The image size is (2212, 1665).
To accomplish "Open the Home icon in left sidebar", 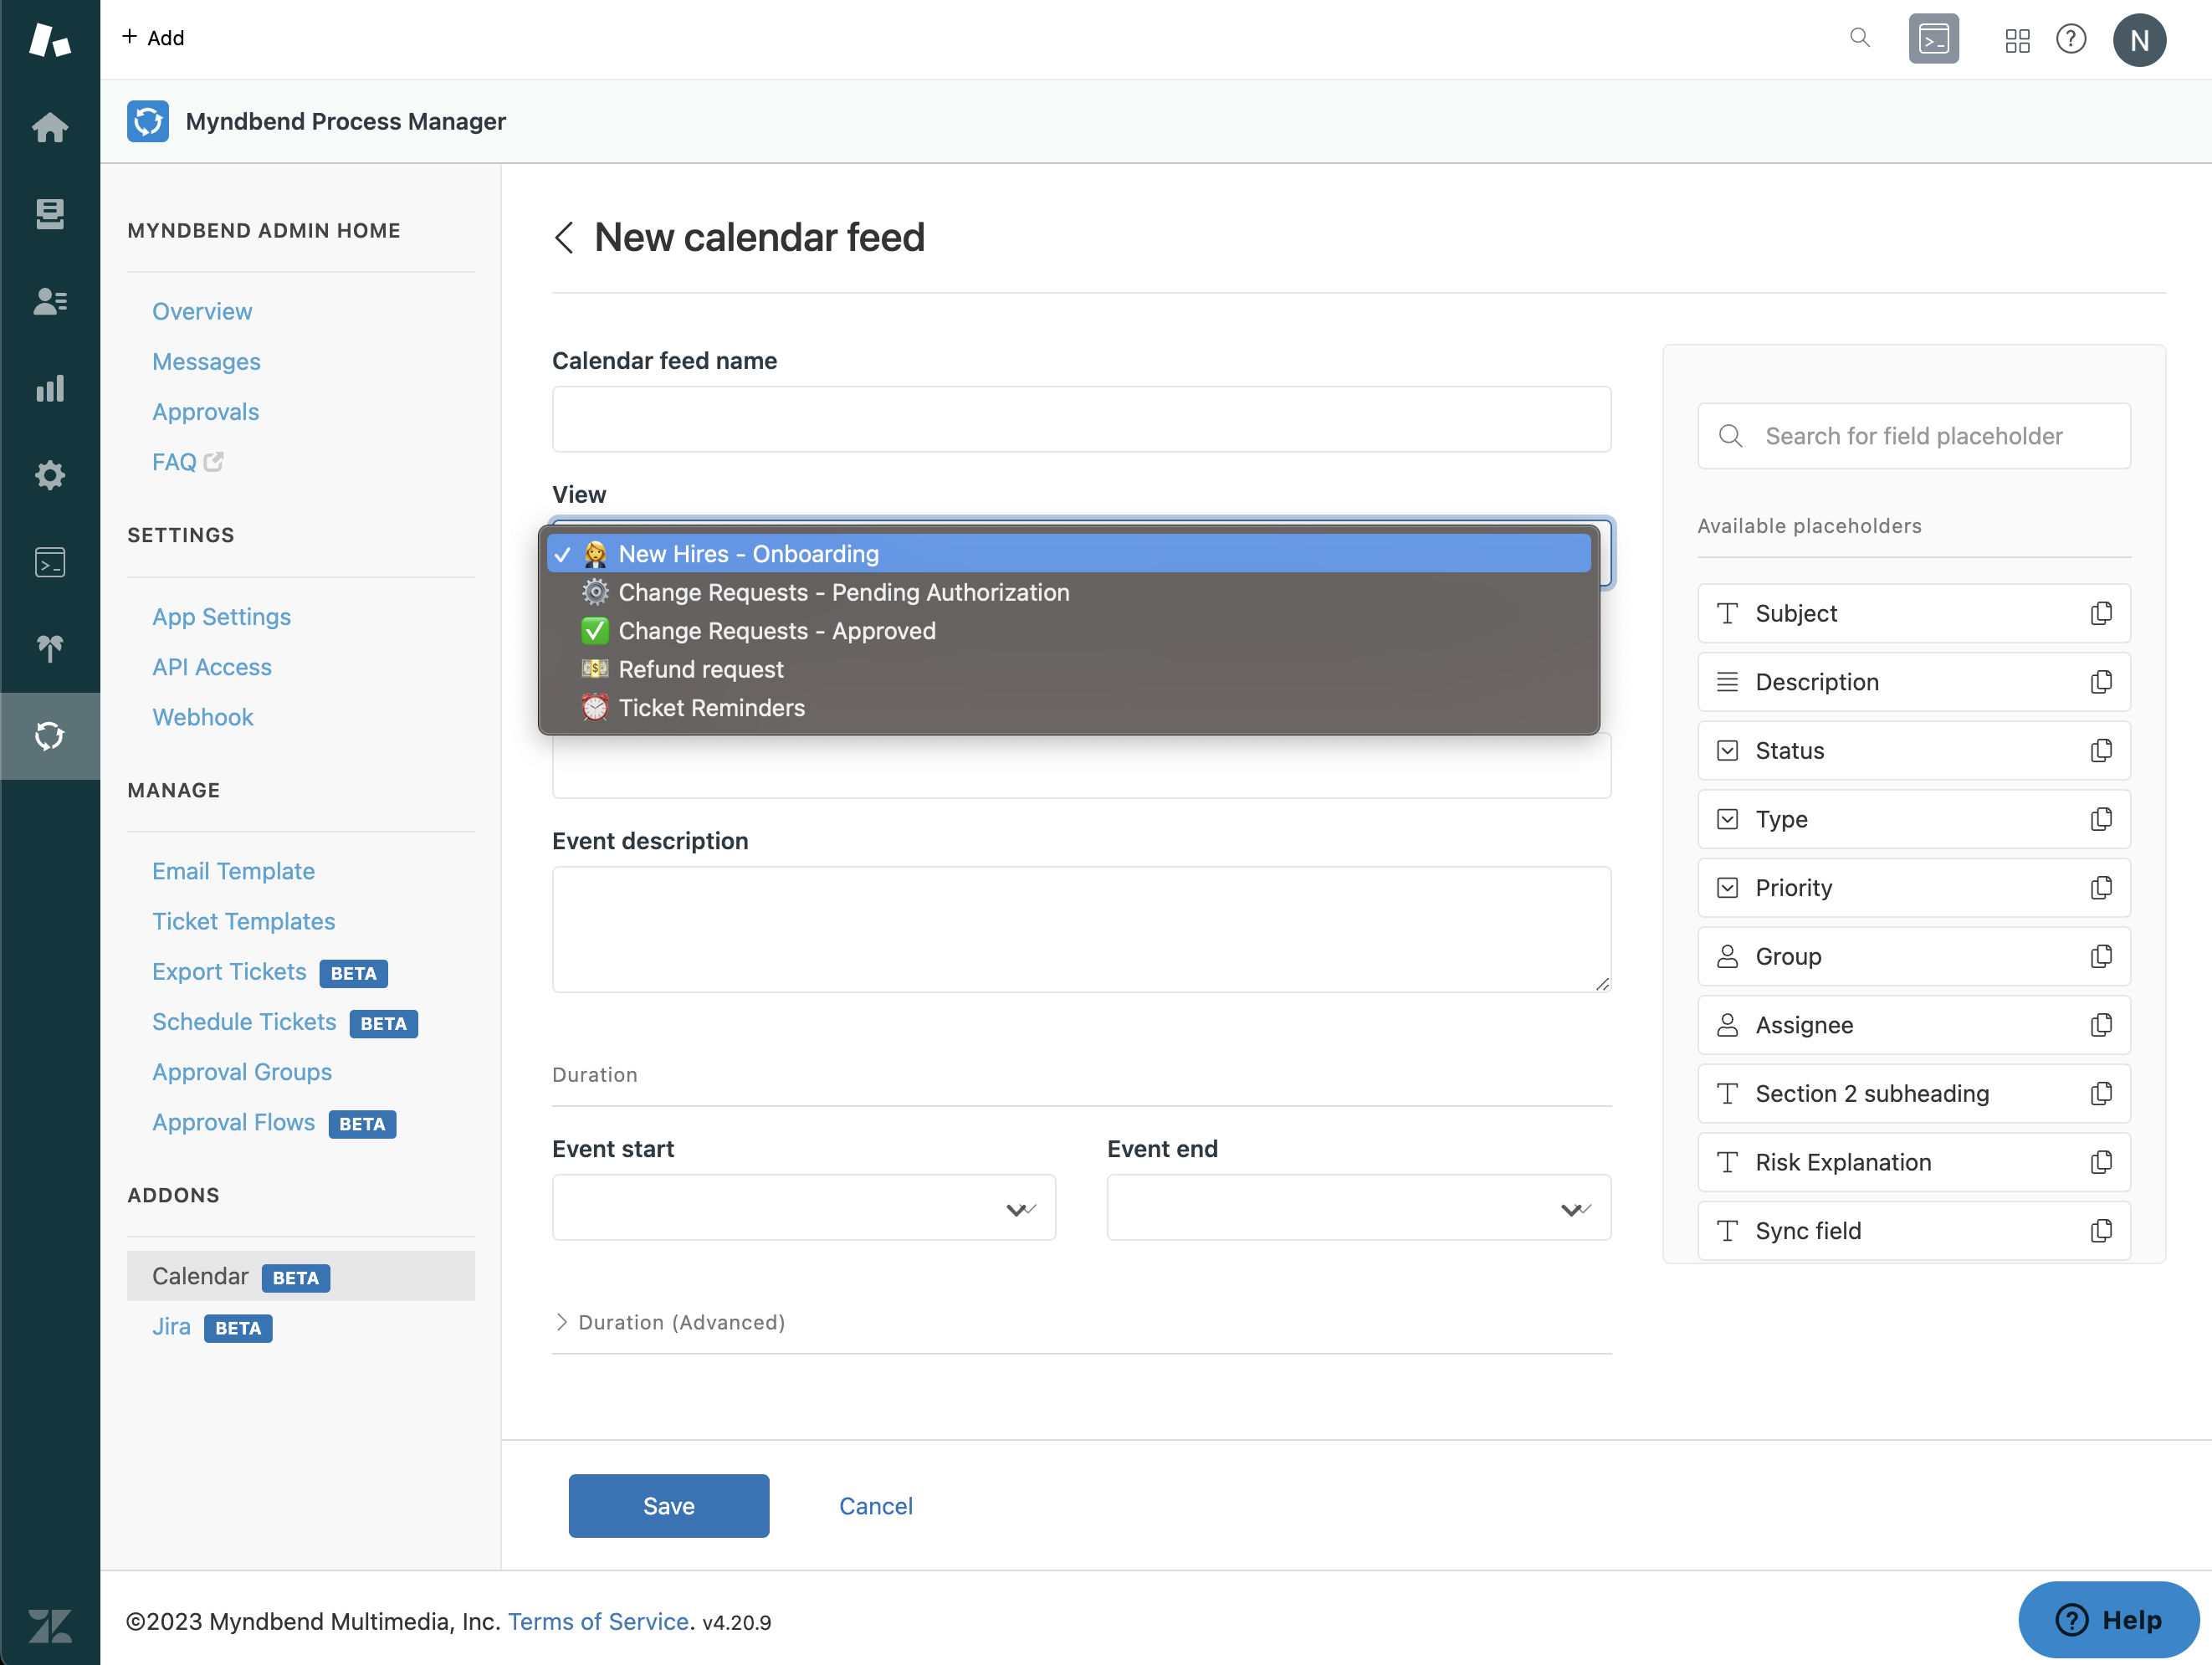I will coord(50,127).
